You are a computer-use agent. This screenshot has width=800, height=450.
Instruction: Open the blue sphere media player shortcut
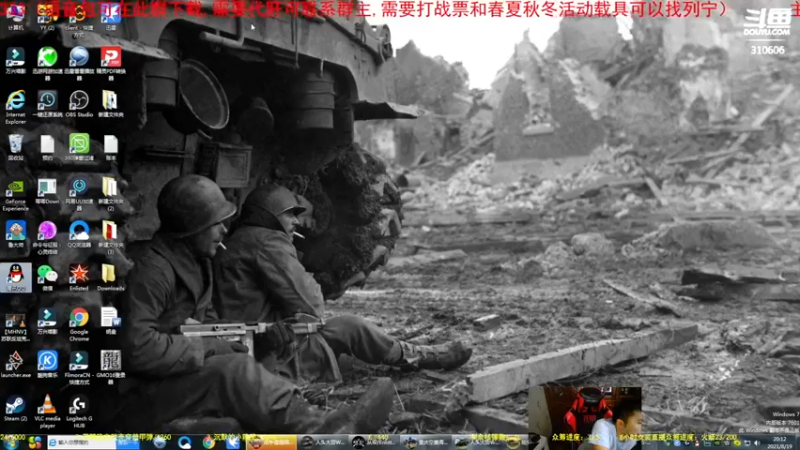[x=79, y=63]
